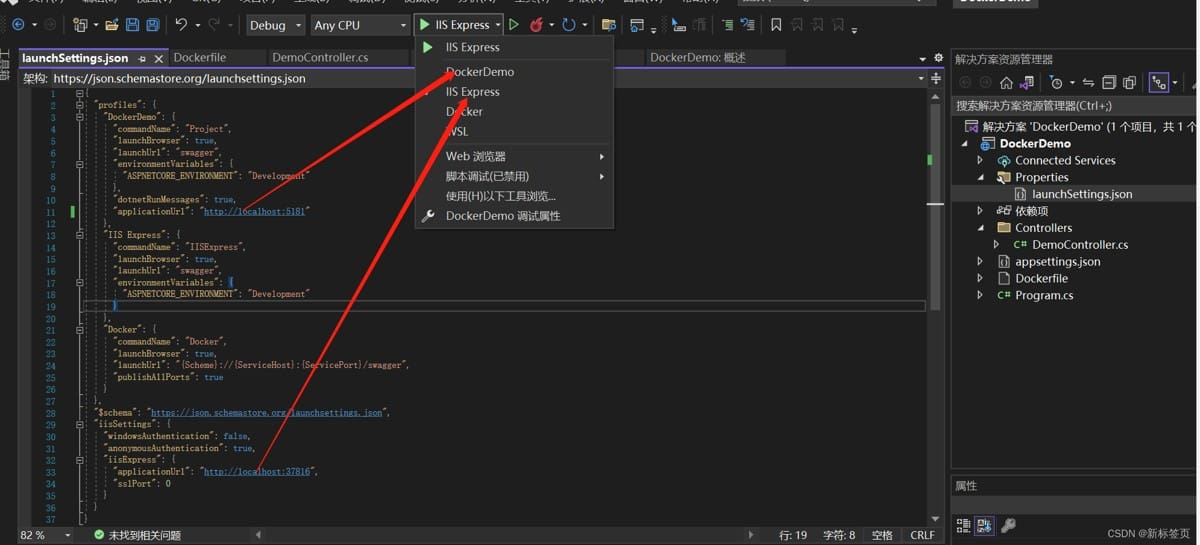
Task: Click the Collapse All icon in Solution Explorer
Action: tap(1108, 82)
